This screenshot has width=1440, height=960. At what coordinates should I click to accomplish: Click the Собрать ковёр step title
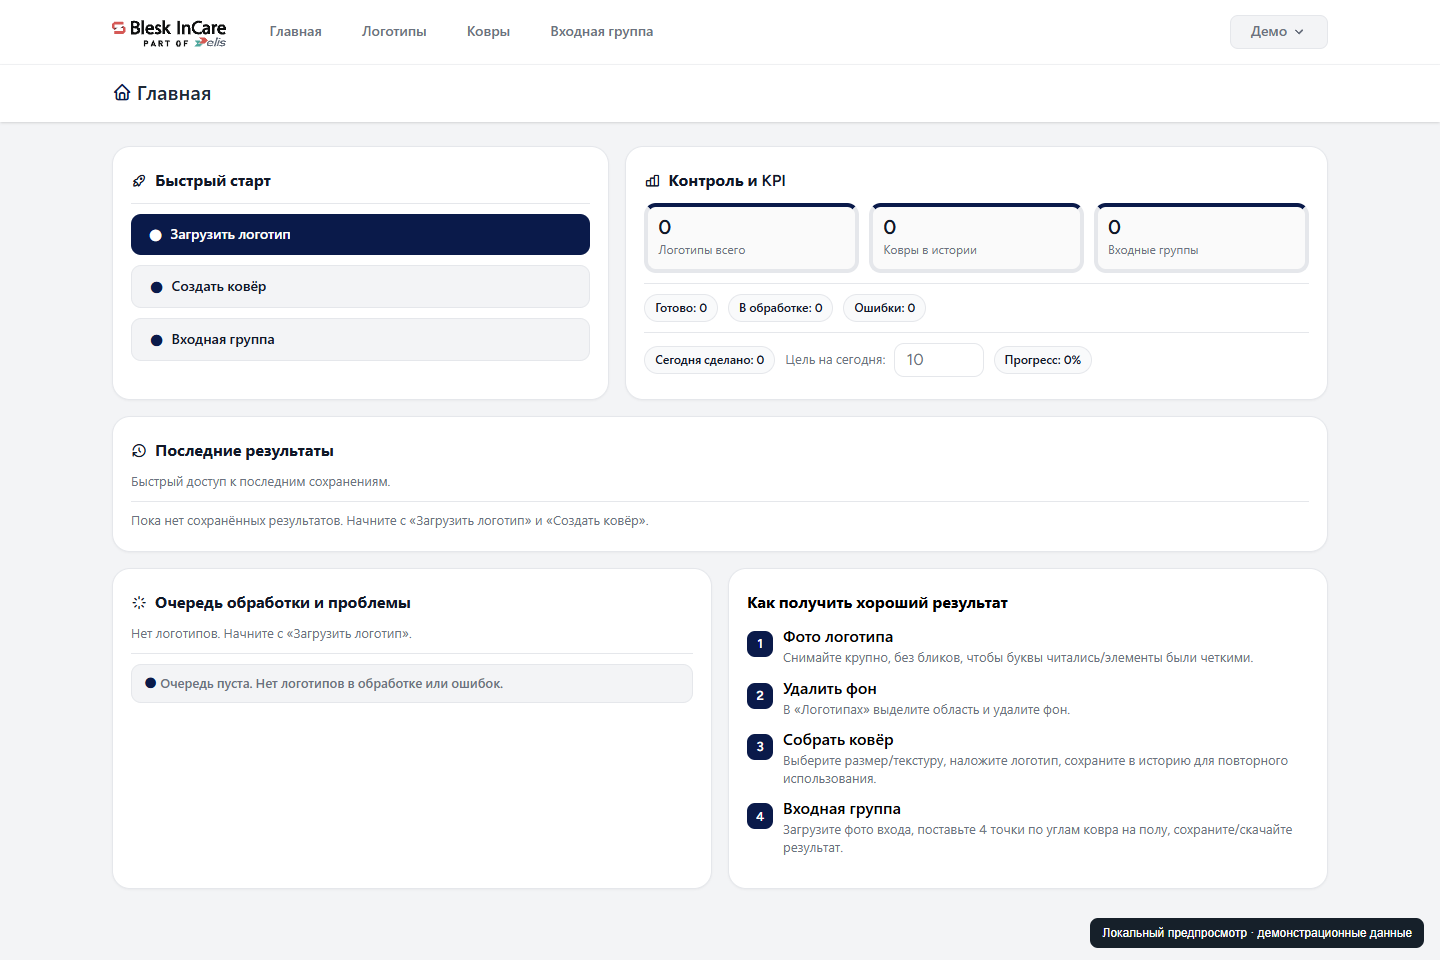(838, 740)
